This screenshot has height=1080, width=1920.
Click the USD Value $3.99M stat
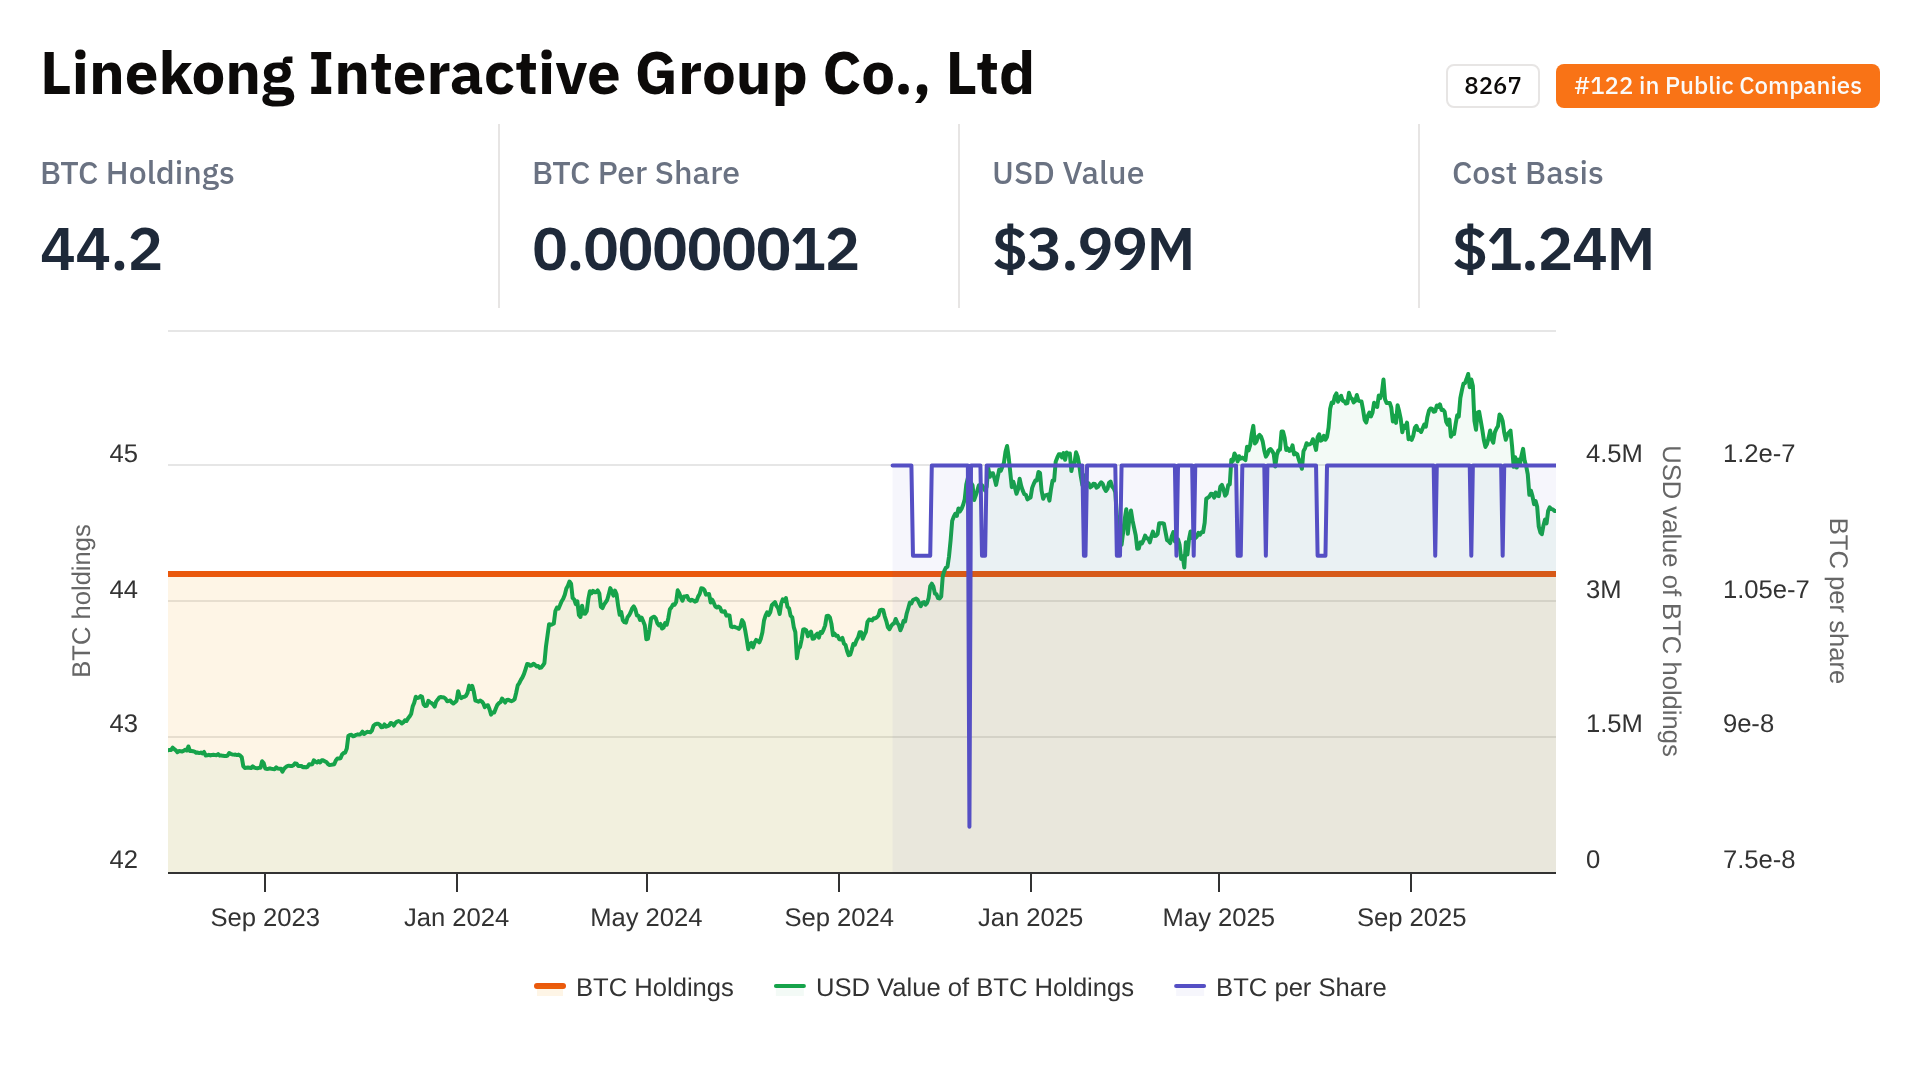pyautogui.click(x=1093, y=249)
